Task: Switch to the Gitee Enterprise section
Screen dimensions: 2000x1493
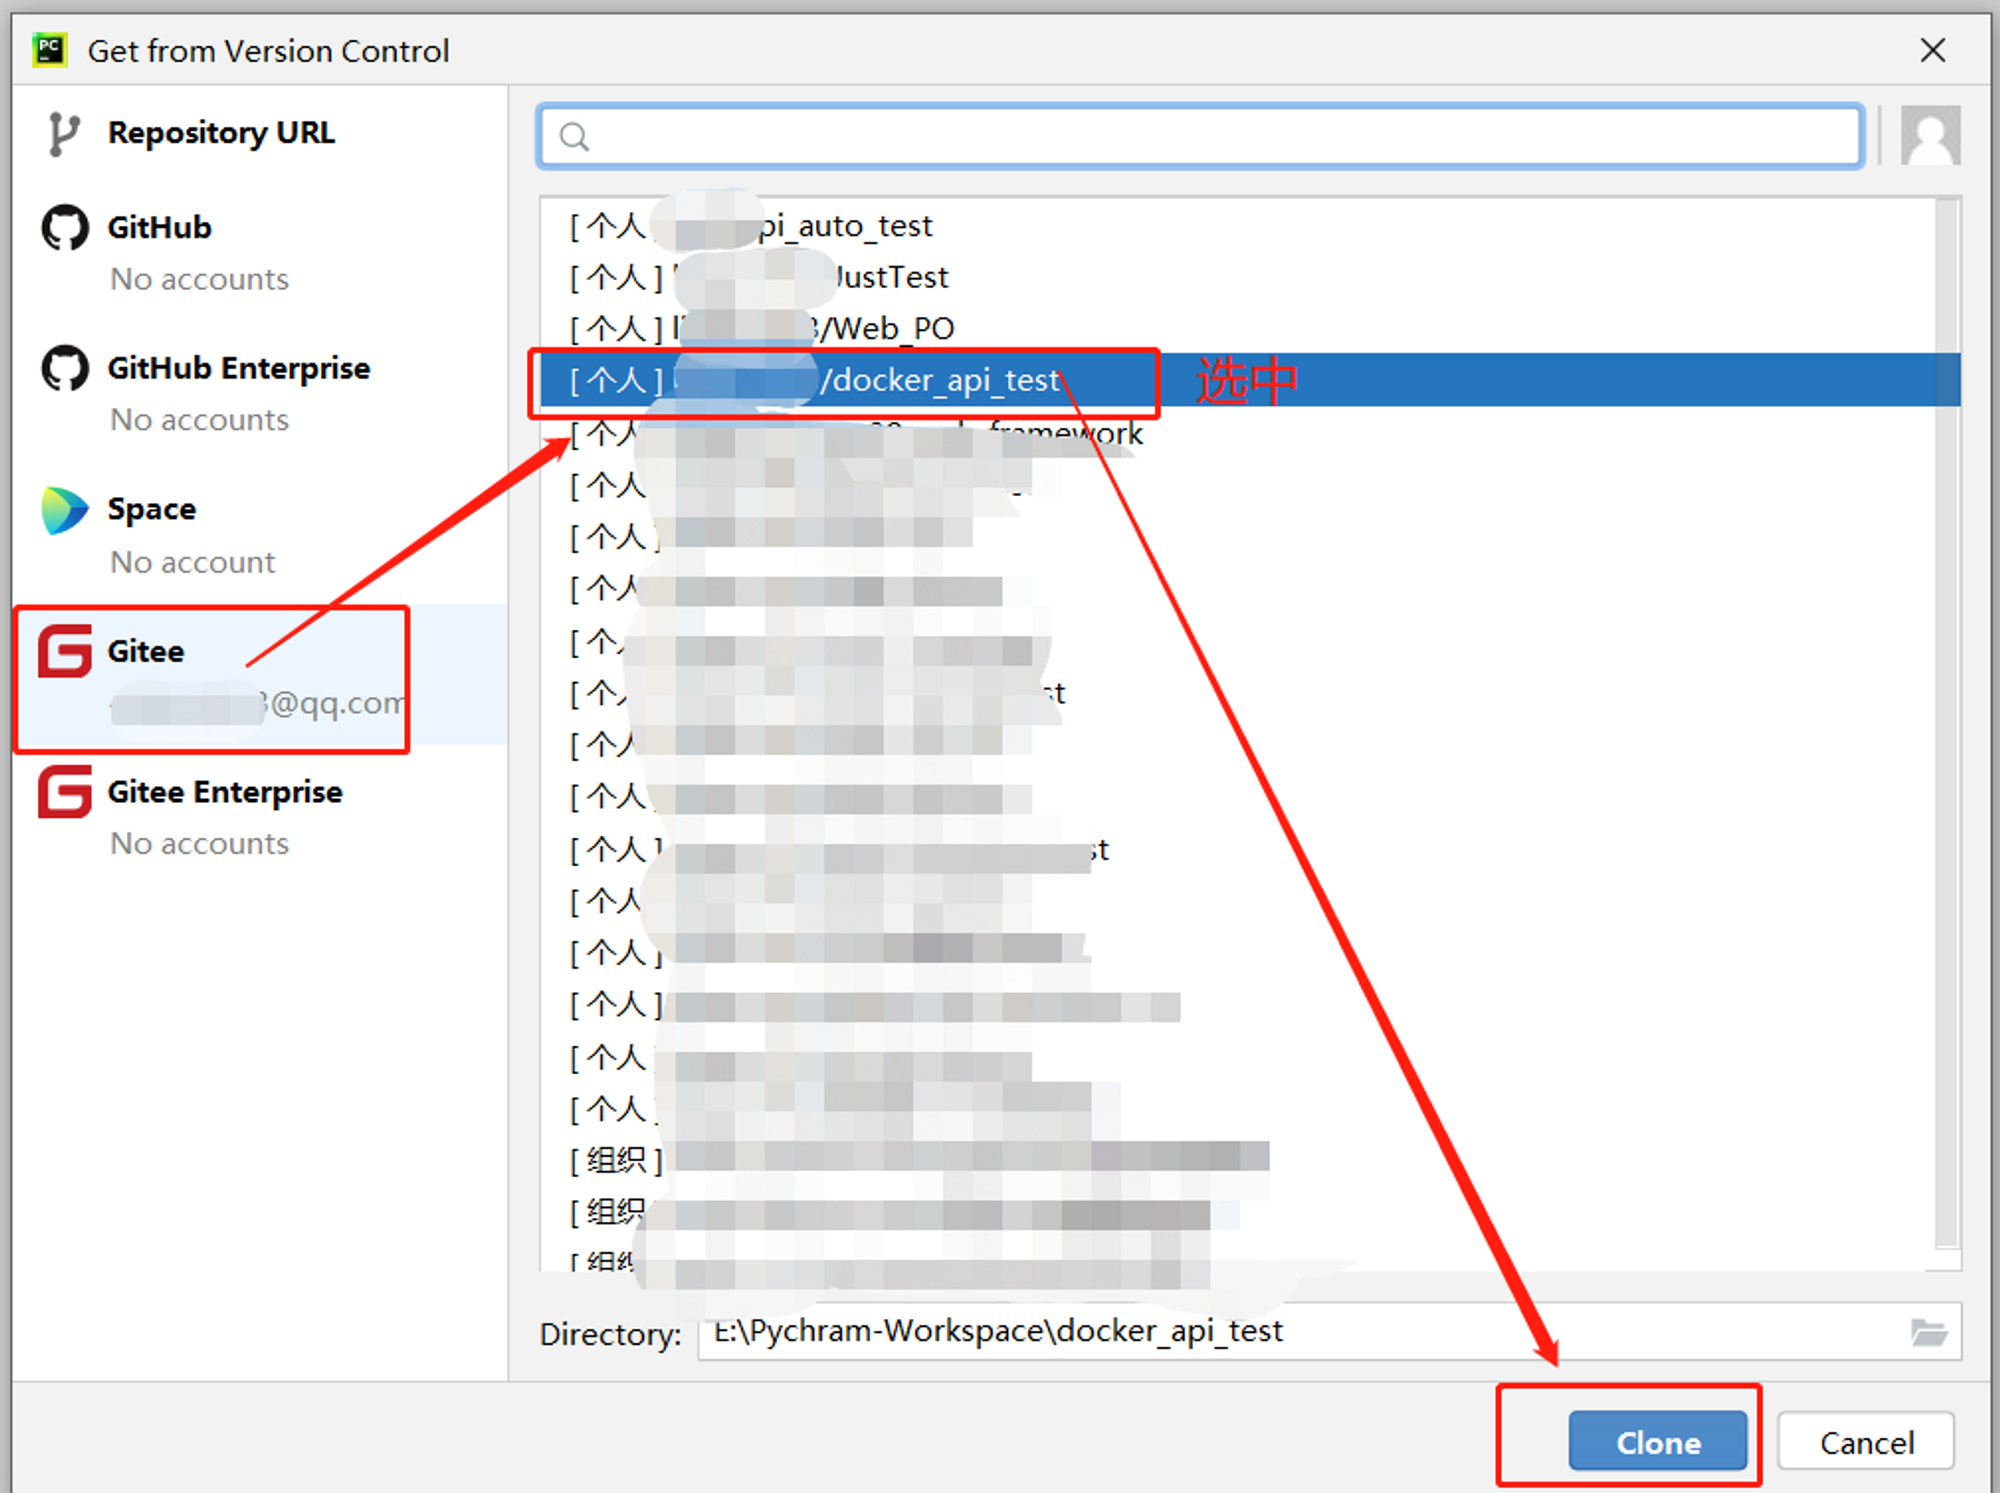Action: pyautogui.click(x=225, y=792)
